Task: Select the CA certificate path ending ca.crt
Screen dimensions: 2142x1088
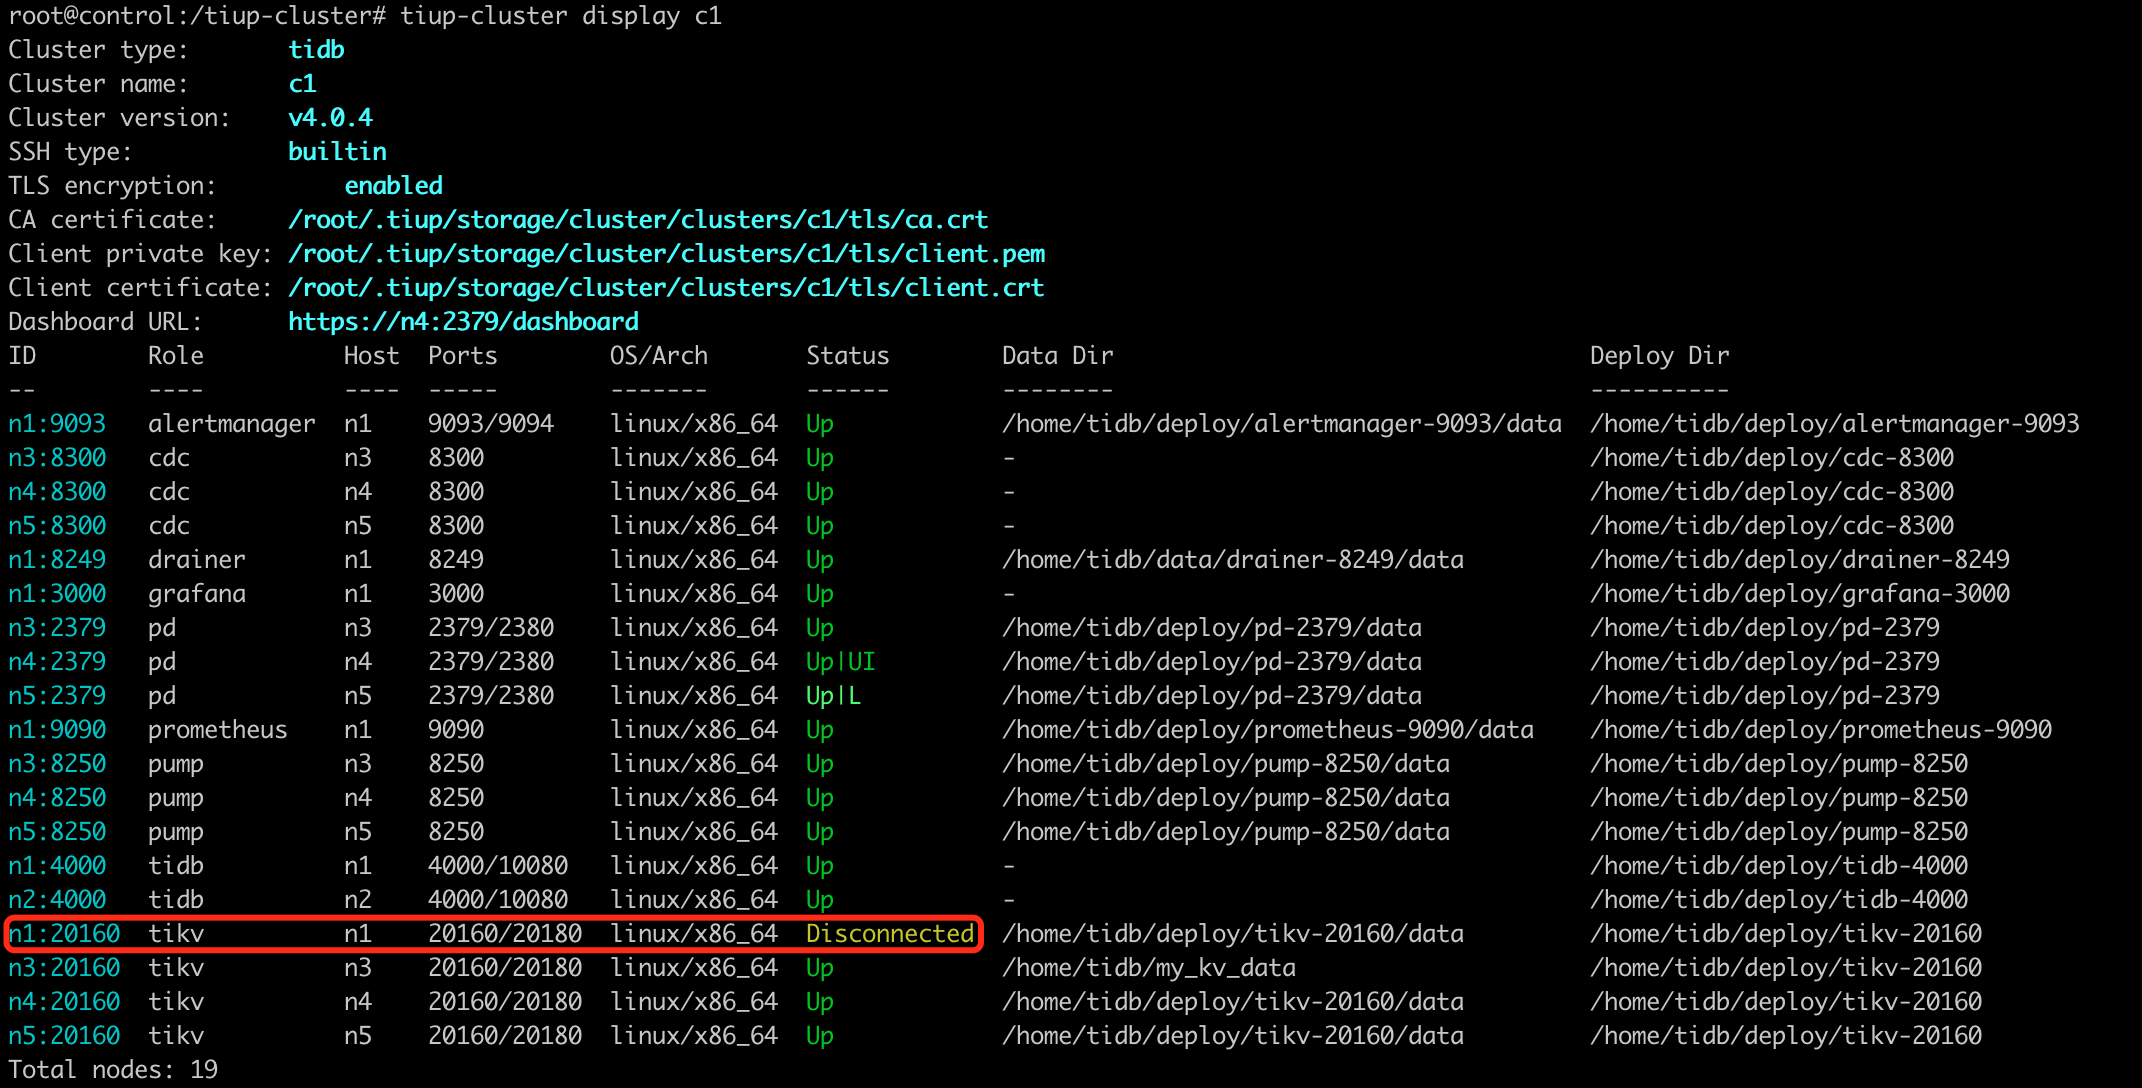Action: (x=638, y=220)
